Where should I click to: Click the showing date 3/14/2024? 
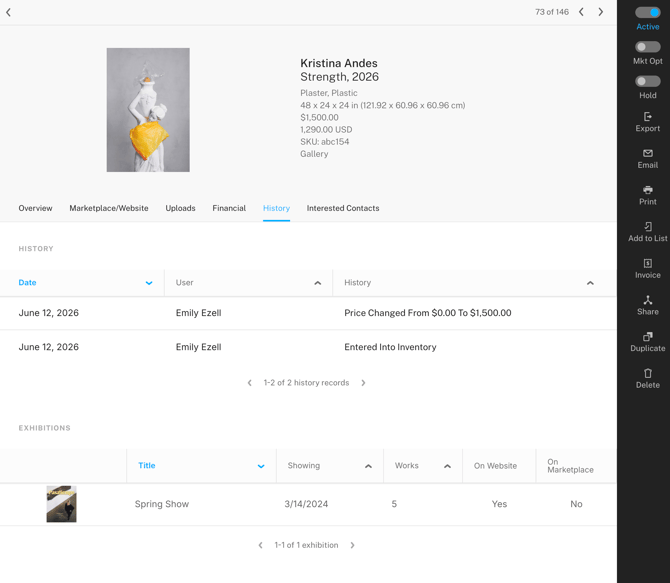click(306, 504)
